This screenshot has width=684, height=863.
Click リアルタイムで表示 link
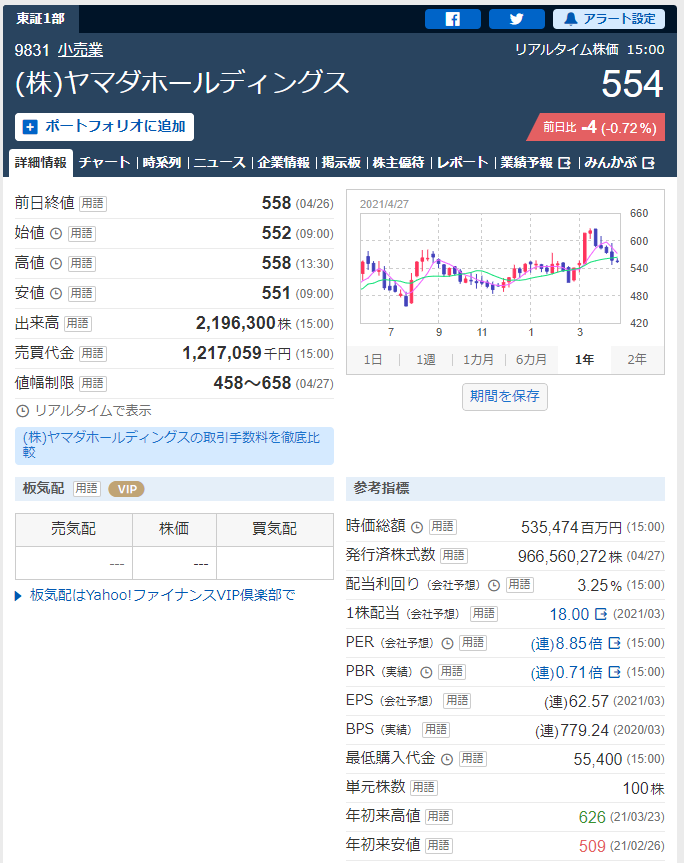tap(84, 411)
